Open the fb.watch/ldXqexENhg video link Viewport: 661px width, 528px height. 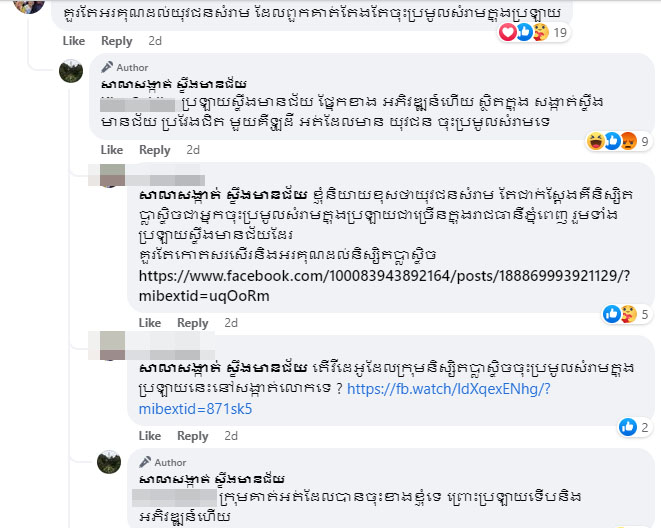point(344,399)
